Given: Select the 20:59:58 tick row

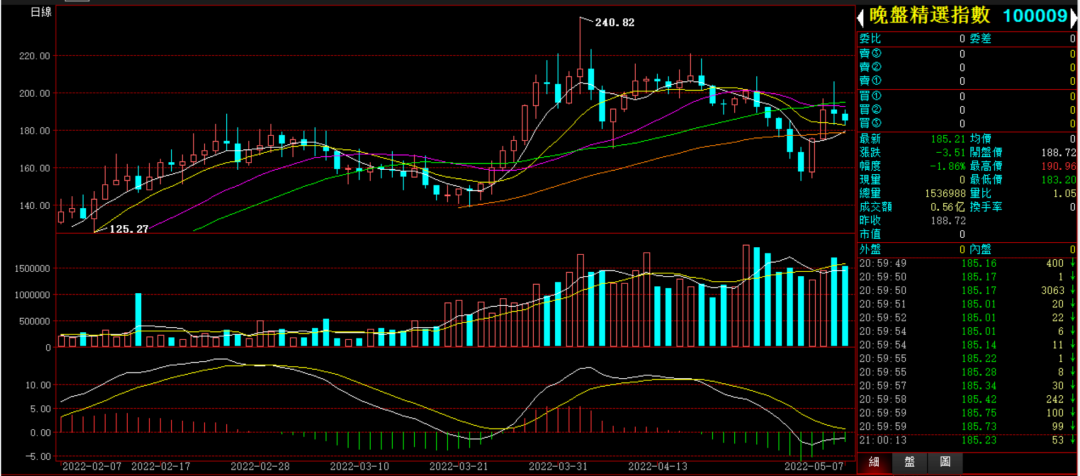Looking at the screenshot, I should (x=967, y=399).
